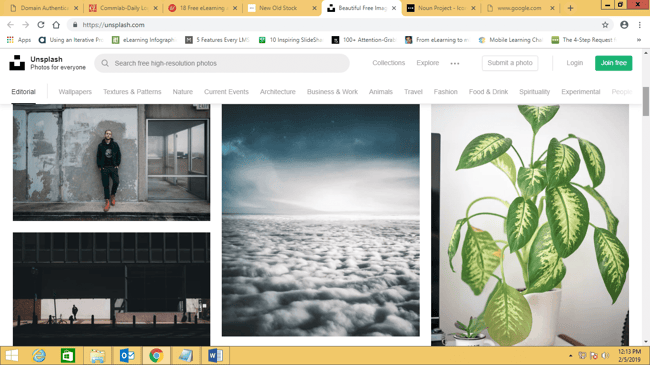The height and width of the screenshot is (365, 650).
Task: Open The 4-Step Request bookmark
Action: click(584, 40)
